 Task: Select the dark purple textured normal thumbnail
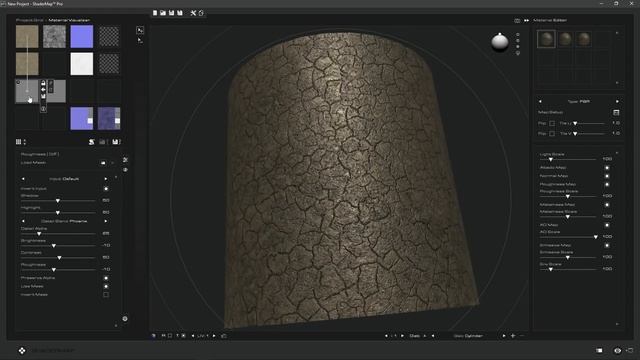click(x=109, y=118)
